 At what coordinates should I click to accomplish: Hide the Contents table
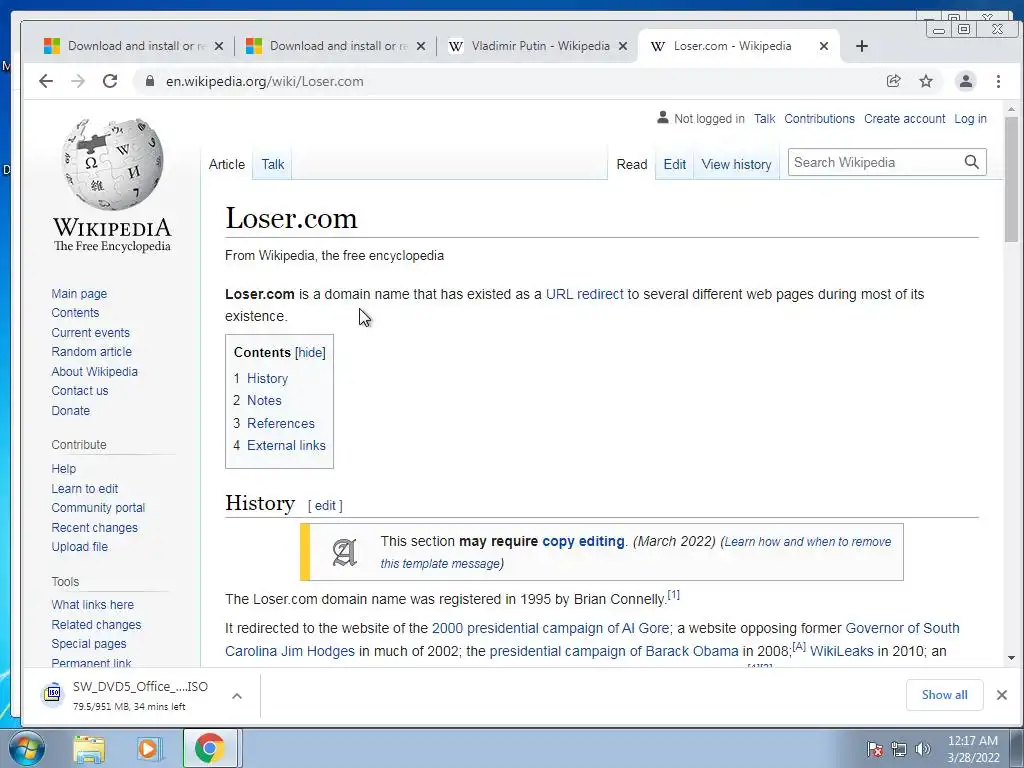click(310, 353)
